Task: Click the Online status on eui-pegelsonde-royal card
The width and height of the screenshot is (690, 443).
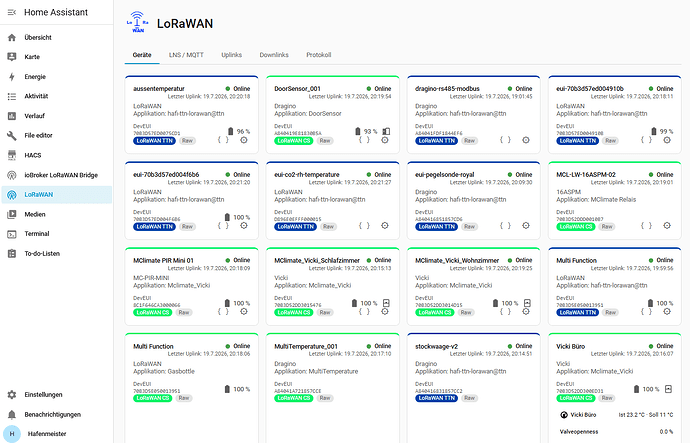Action: [x=520, y=175]
